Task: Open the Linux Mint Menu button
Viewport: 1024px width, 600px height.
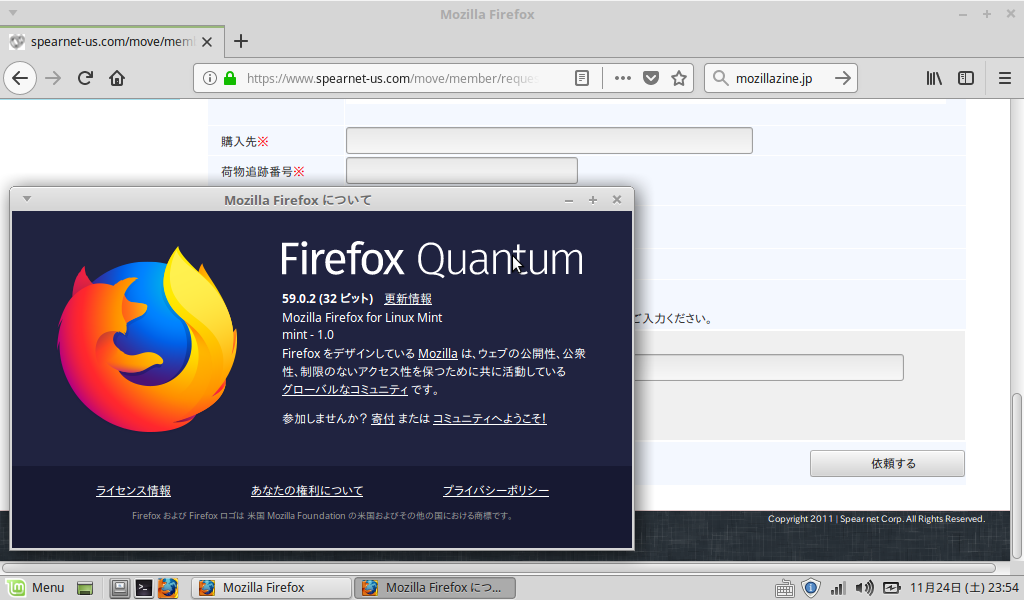Action: 37,588
